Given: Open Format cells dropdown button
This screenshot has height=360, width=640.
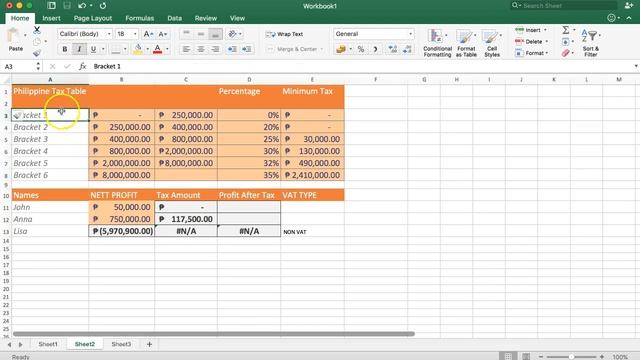Looking at the screenshot, I should (531, 53).
